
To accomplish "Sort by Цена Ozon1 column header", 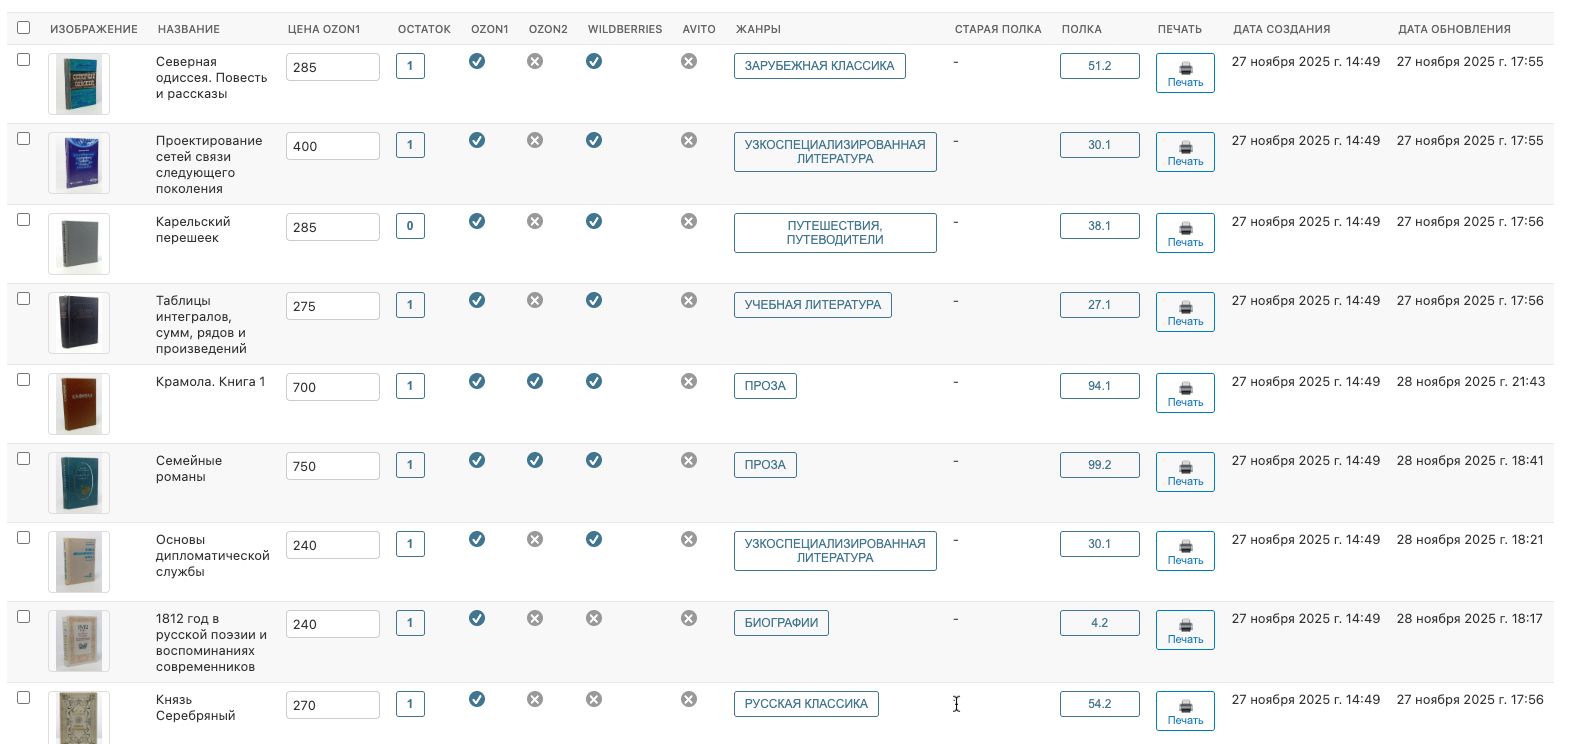I will coord(324,29).
